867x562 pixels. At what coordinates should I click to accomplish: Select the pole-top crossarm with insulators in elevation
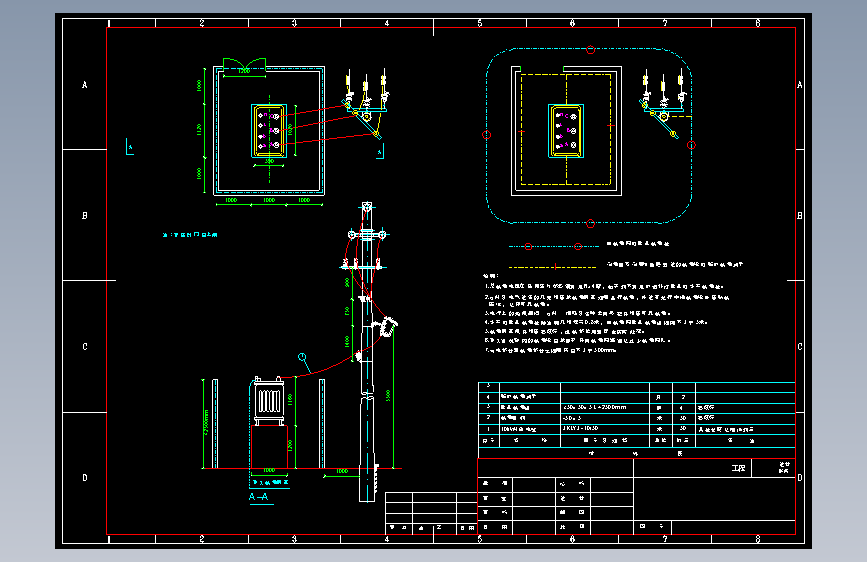point(367,235)
